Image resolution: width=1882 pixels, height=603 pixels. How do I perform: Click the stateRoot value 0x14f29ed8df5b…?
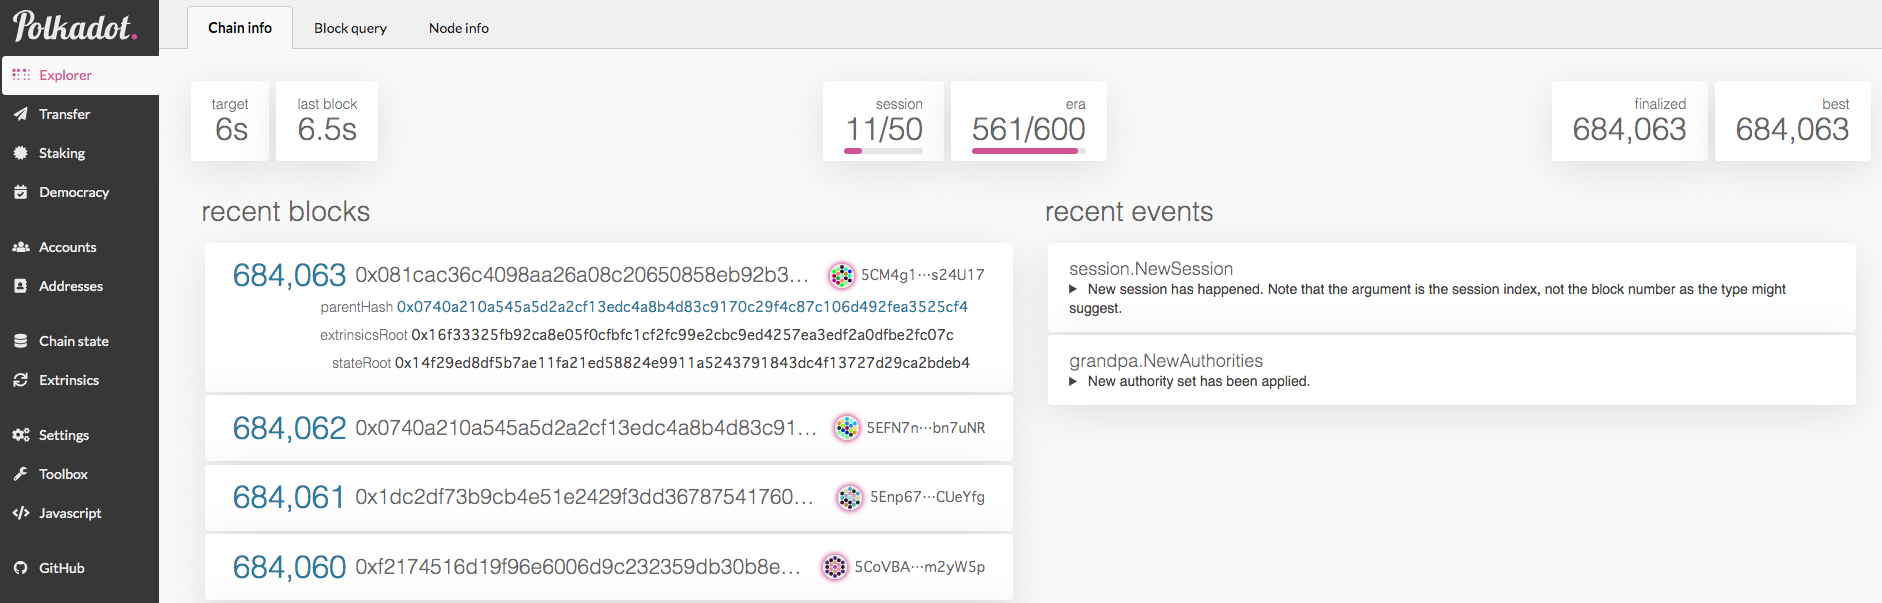[682, 363]
